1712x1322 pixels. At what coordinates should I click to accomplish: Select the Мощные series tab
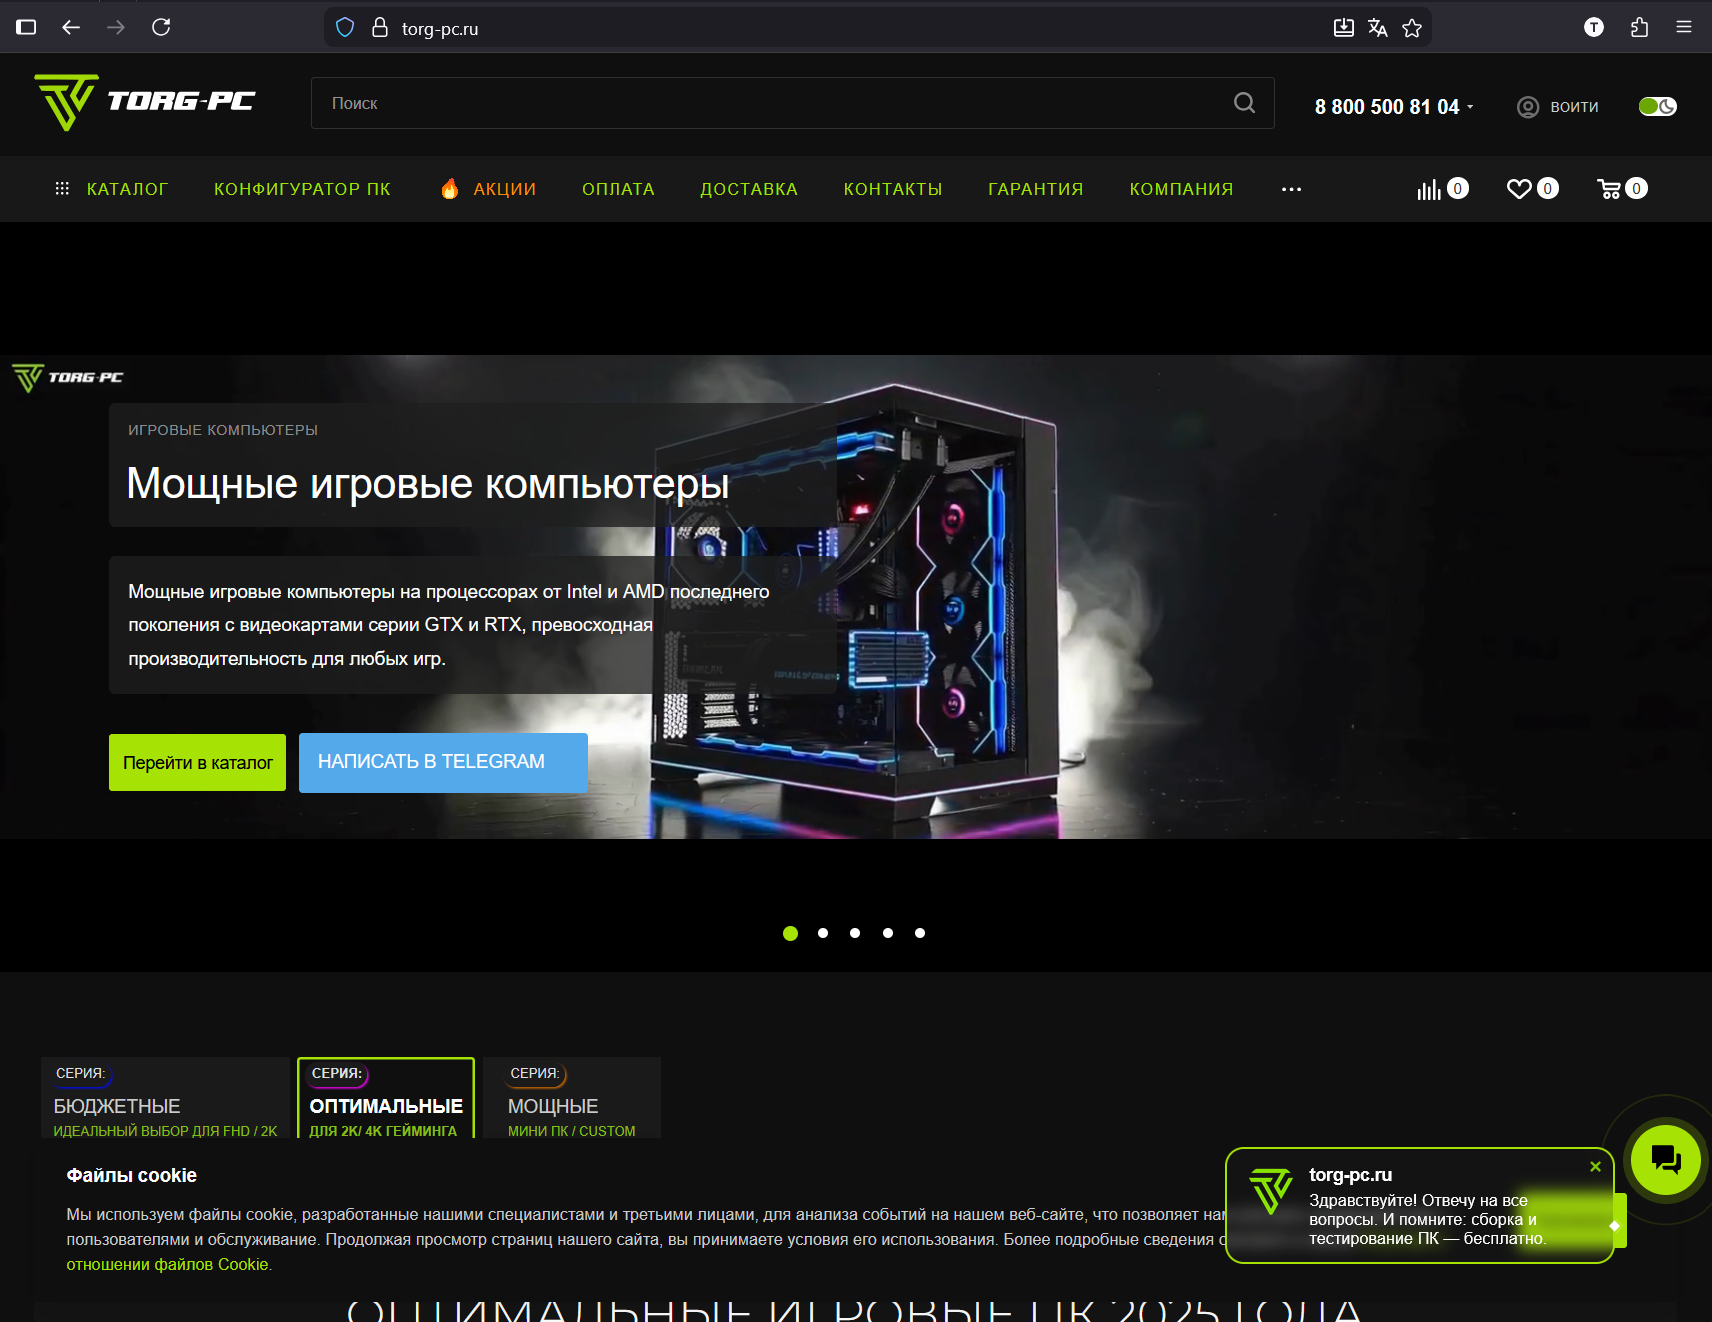click(571, 1098)
